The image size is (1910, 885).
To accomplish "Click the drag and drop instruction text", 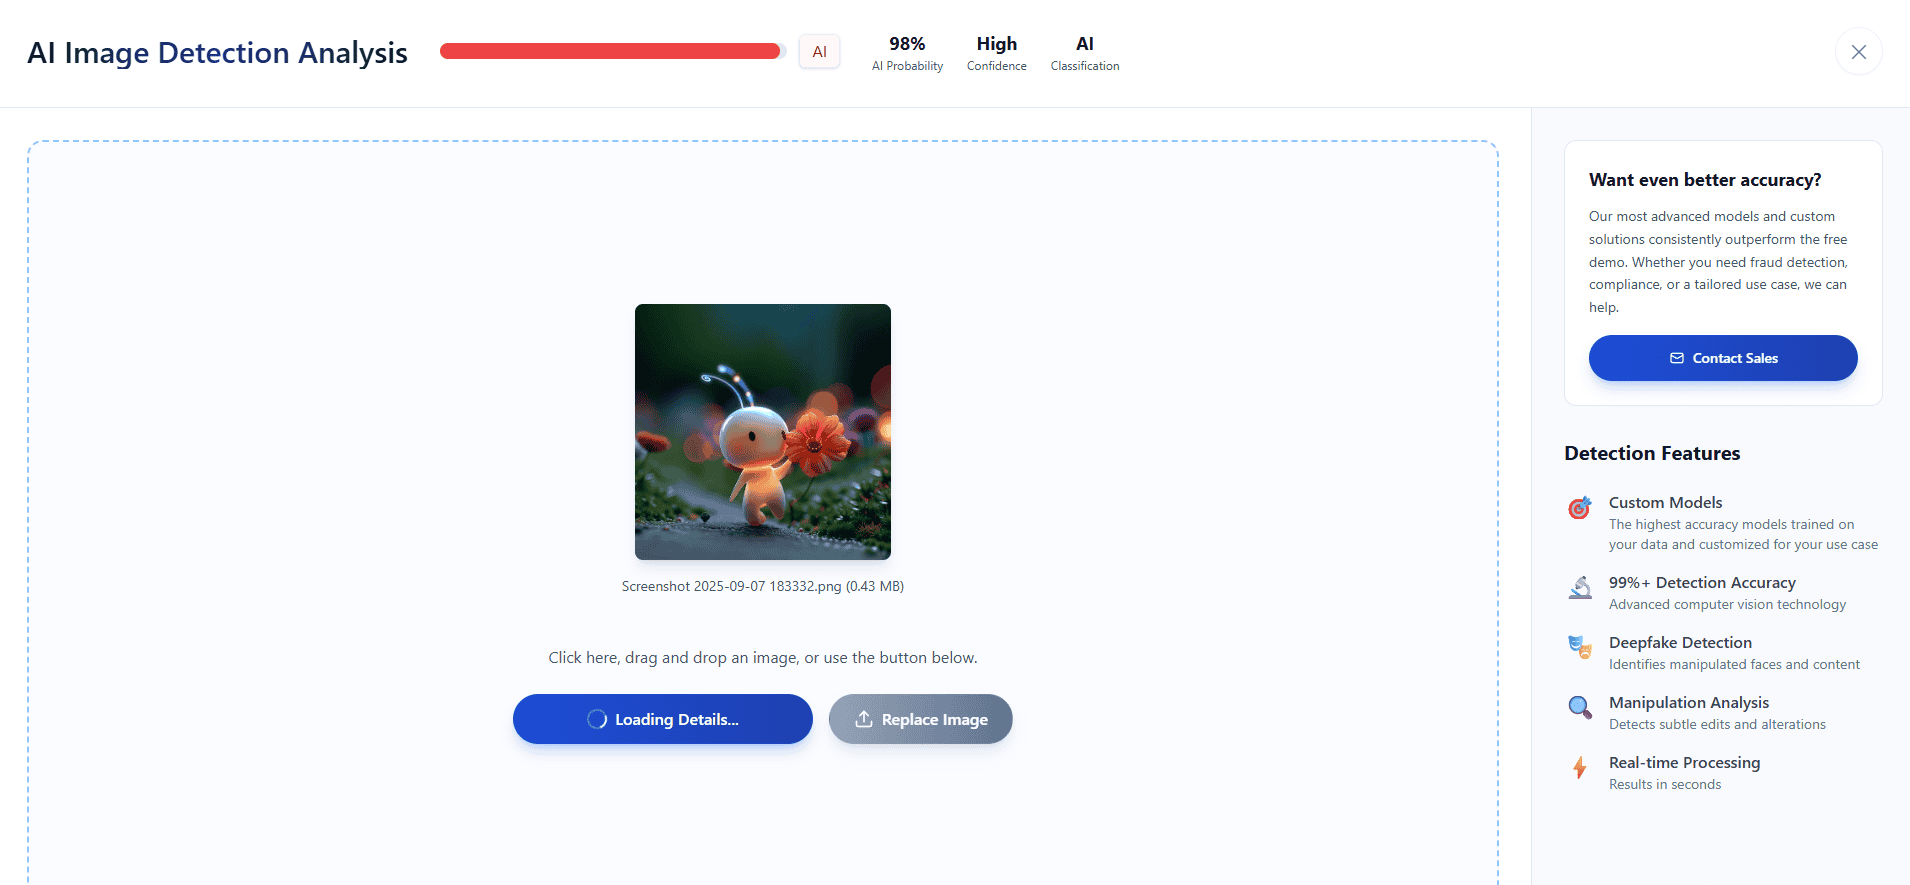I will [763, 657].
